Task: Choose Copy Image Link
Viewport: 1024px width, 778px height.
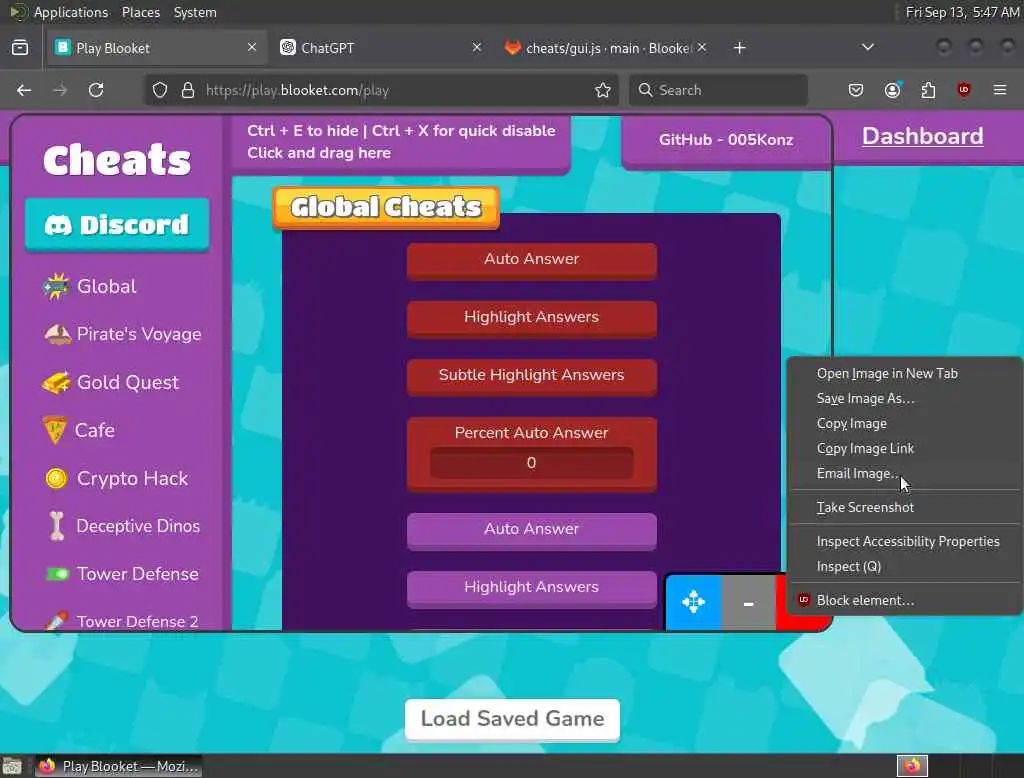Action: point(904,448)
